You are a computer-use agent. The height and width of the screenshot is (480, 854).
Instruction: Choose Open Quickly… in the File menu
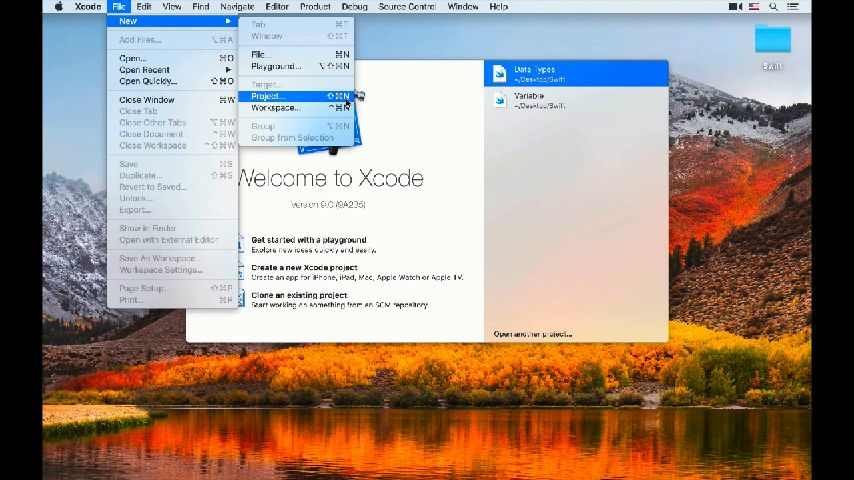pos(173,81)
